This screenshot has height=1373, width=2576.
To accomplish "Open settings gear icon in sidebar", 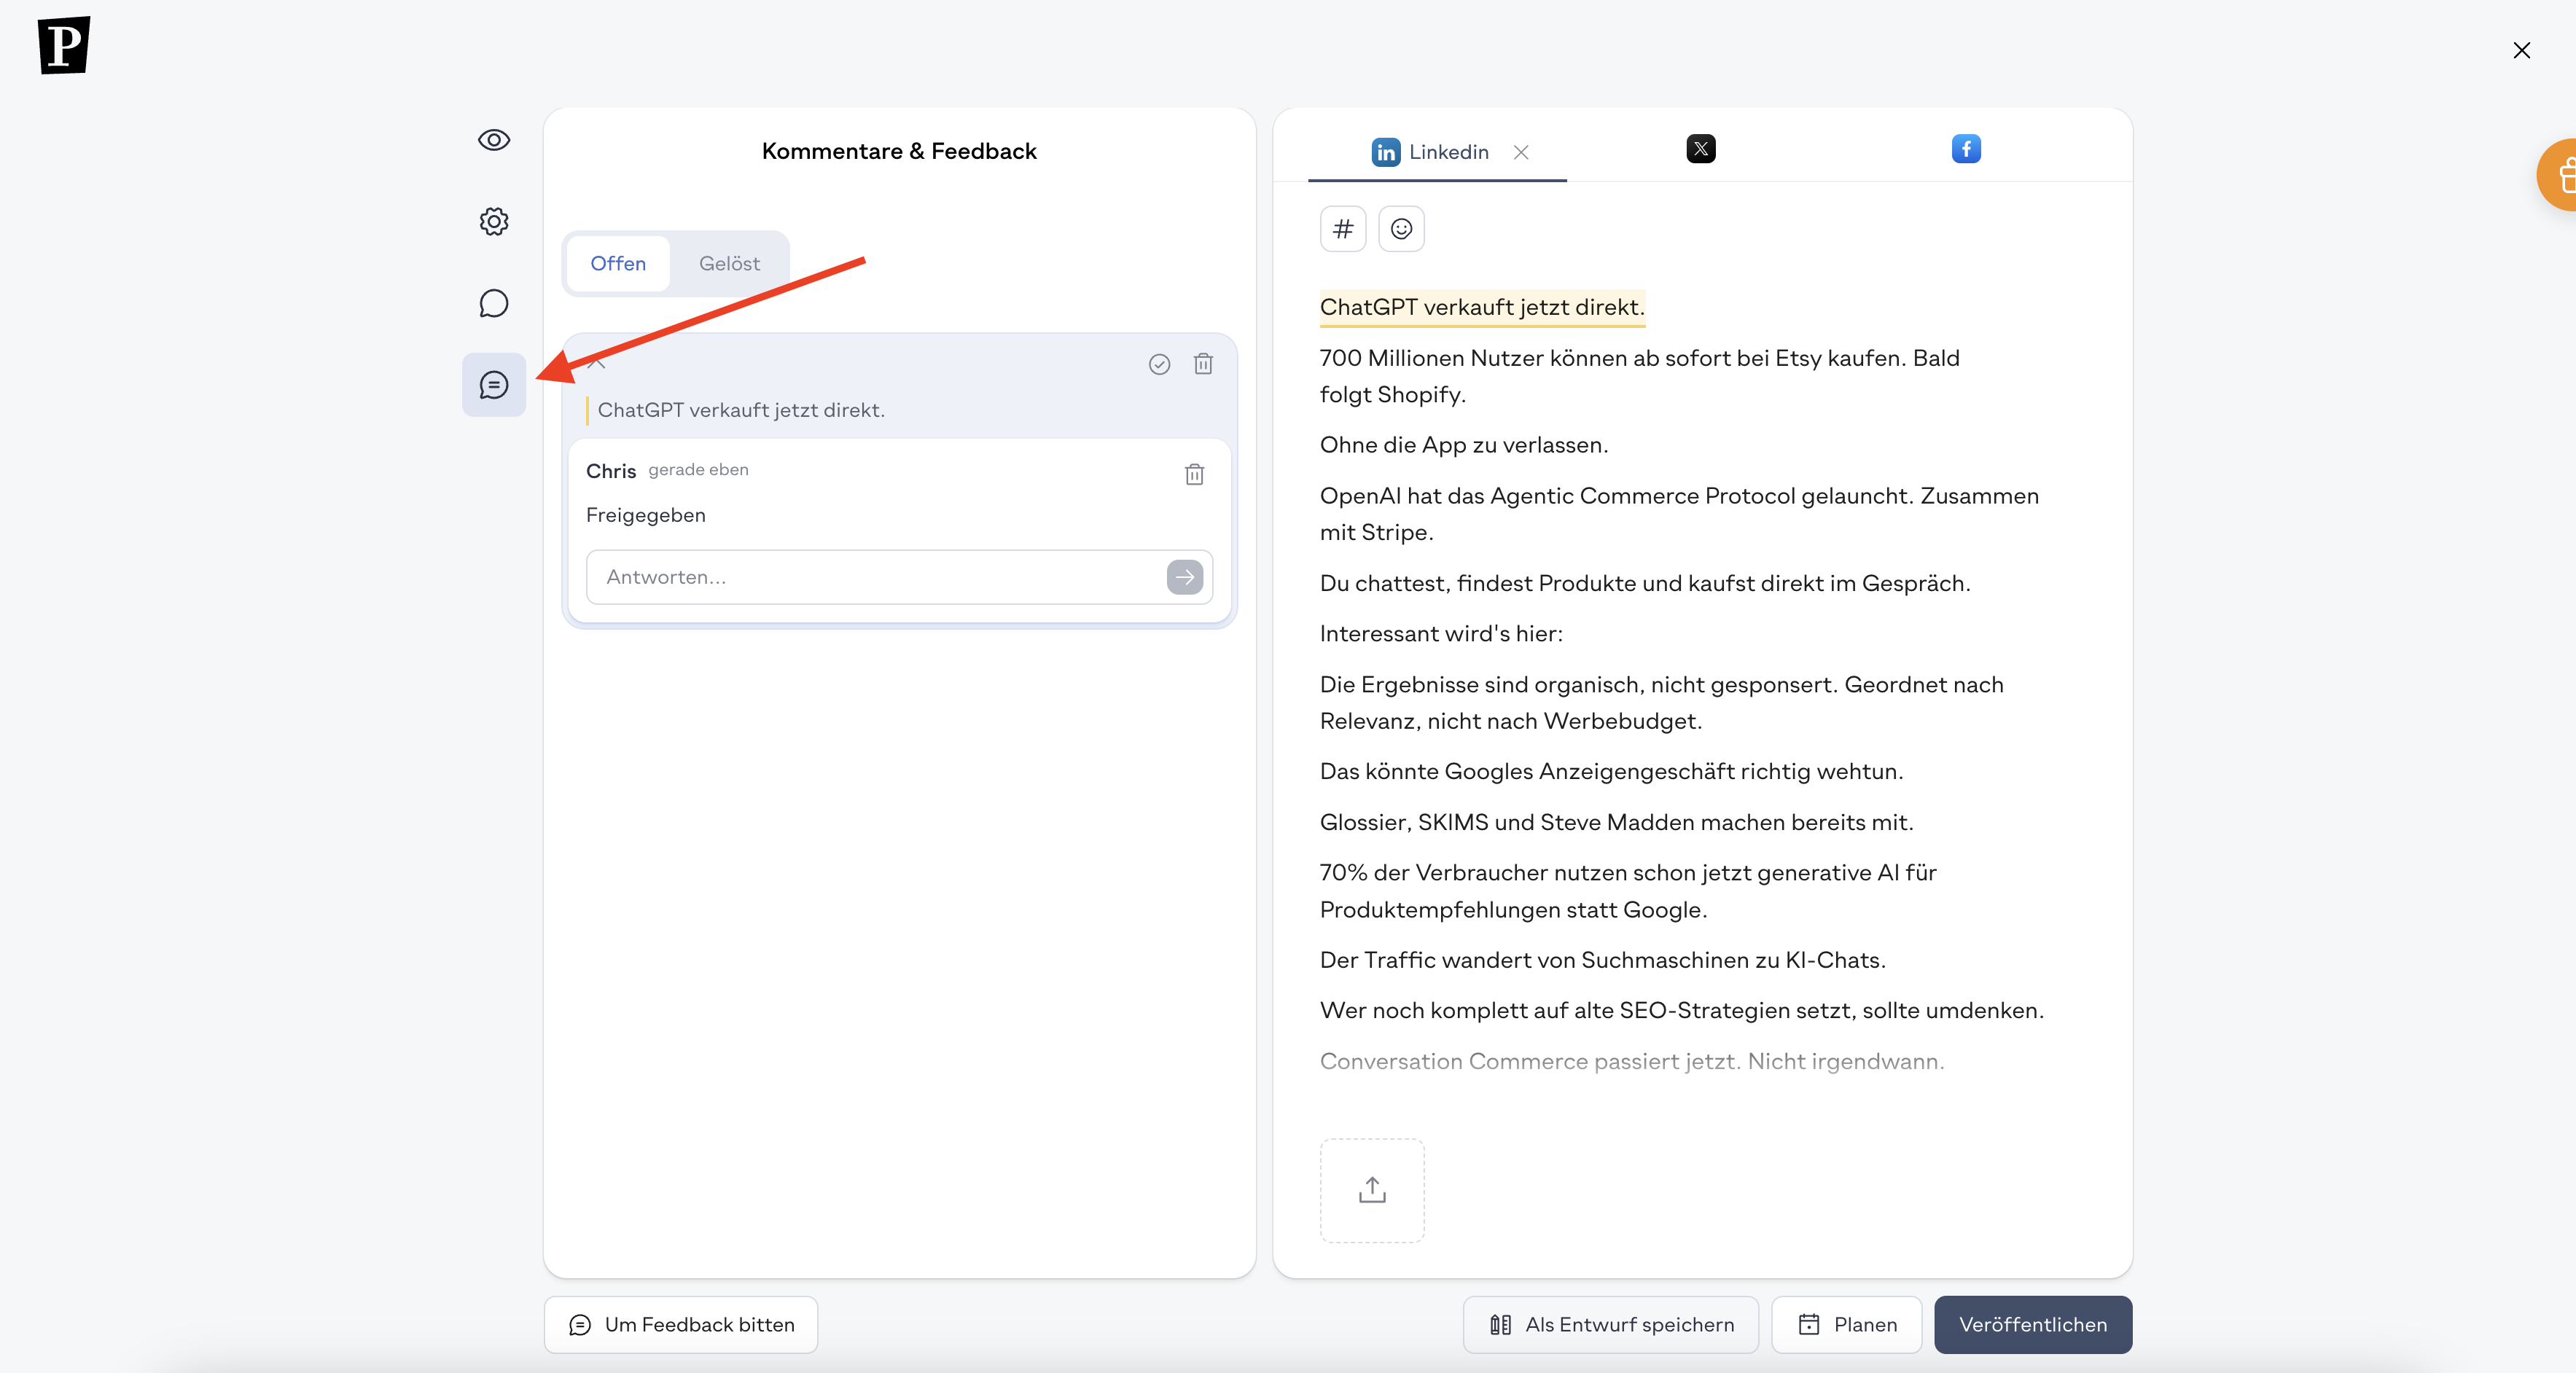I will (x=494, y=221).
